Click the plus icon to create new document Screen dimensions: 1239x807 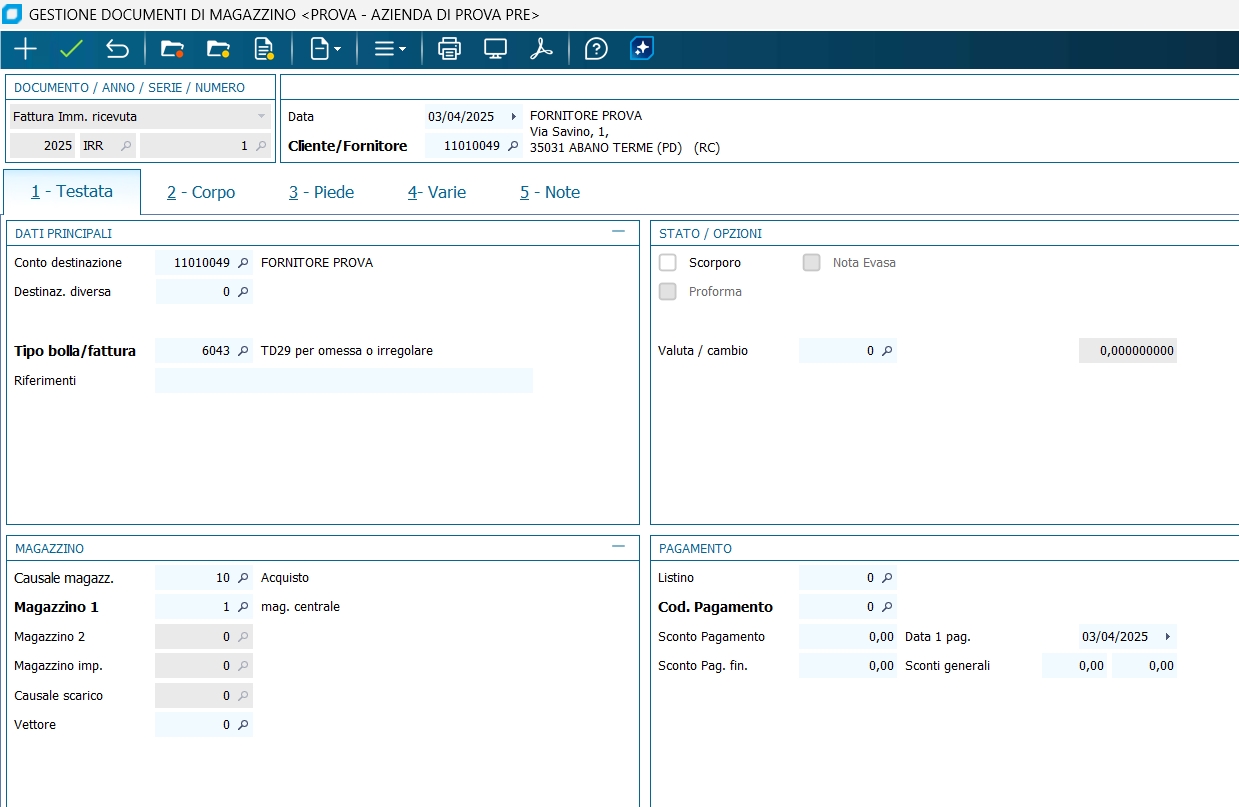click(x=25, y=49)
